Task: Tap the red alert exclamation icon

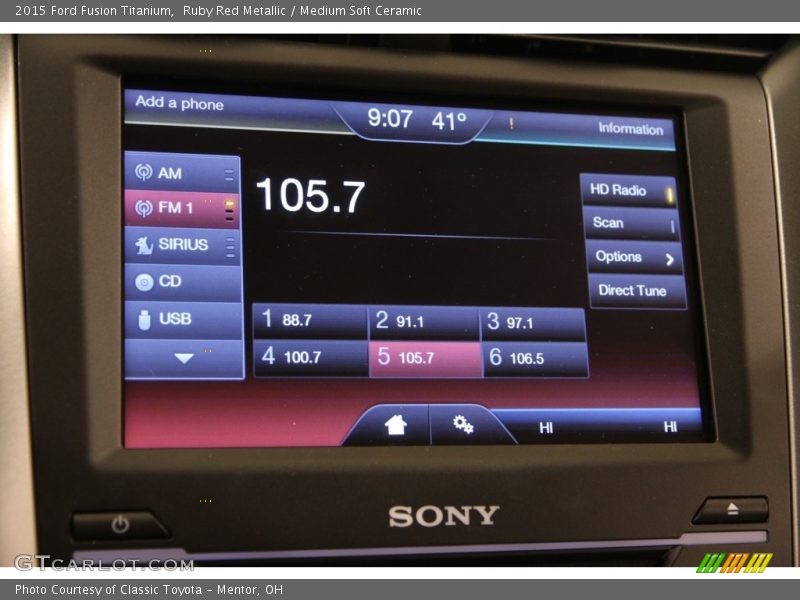Action: 511,123
